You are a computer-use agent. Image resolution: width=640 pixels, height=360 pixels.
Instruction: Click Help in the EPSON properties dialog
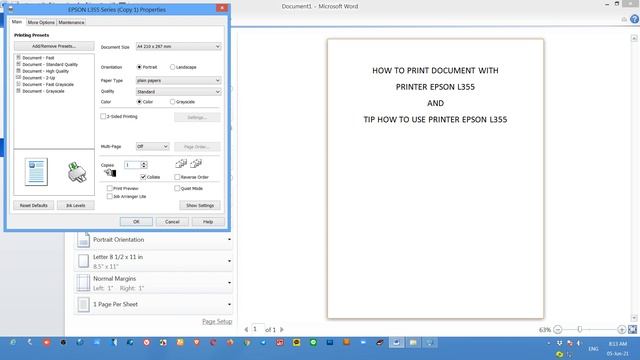[x=208, y=222]
